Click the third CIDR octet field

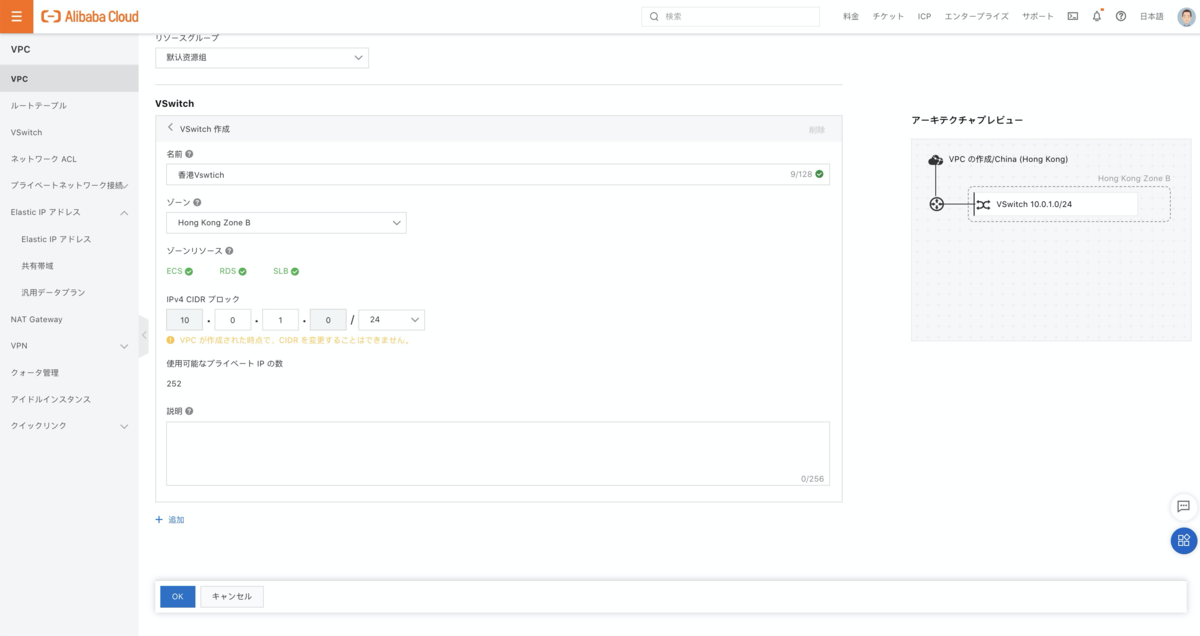(x=281, y=320)
